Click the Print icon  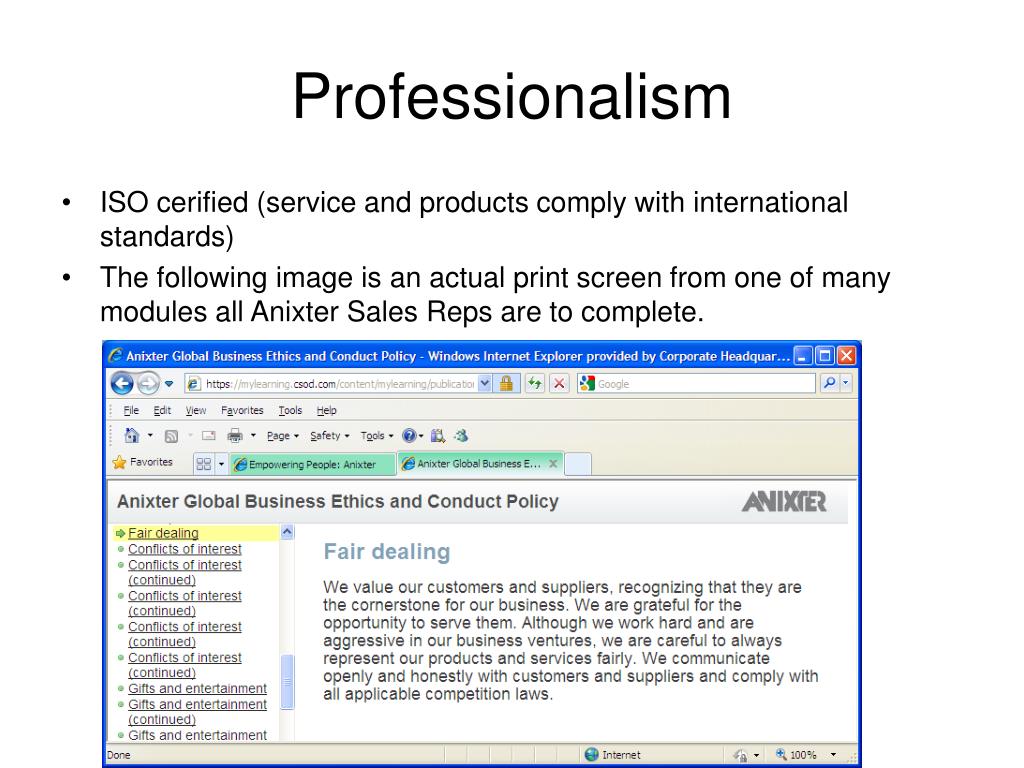point(235,436)
